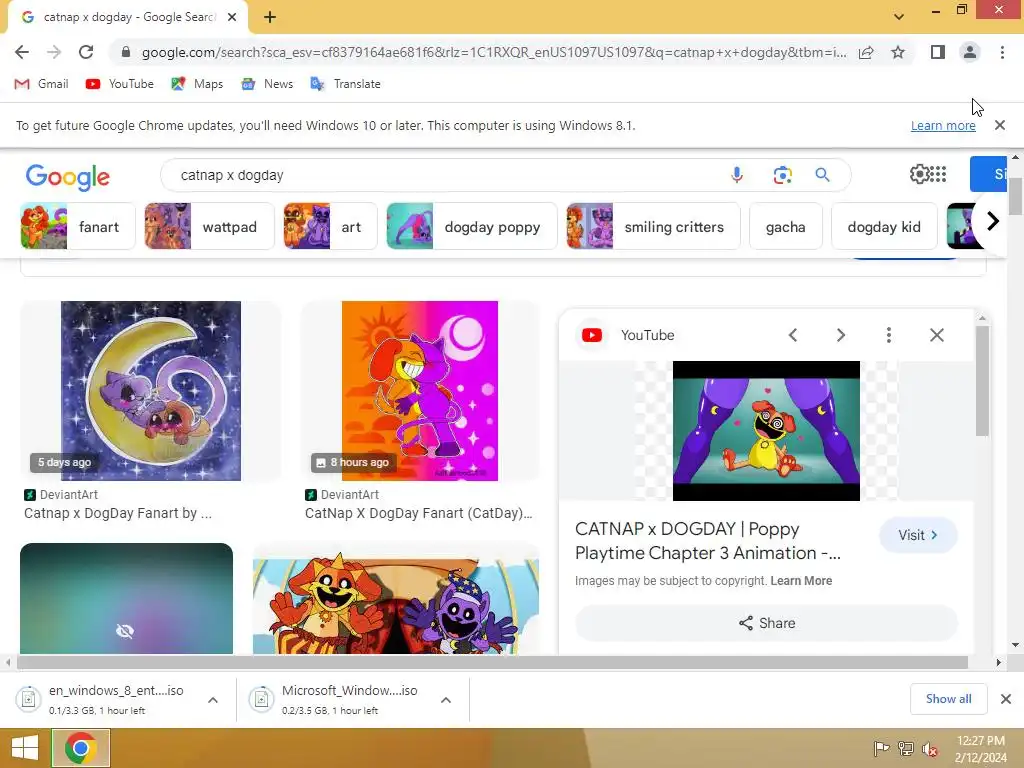Open Chrome side panel

click(x=938, y=52)
